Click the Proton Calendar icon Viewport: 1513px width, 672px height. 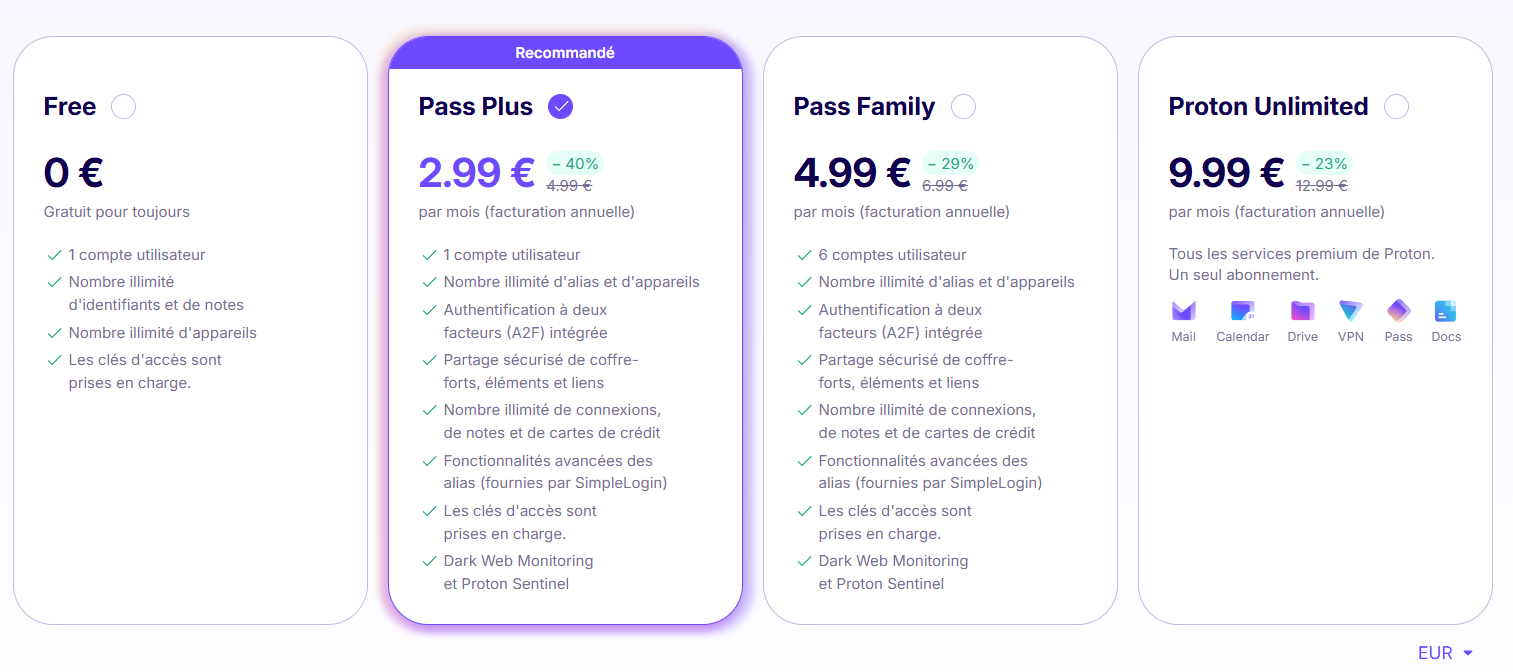pyautogui.click(x=1242, y=311)
